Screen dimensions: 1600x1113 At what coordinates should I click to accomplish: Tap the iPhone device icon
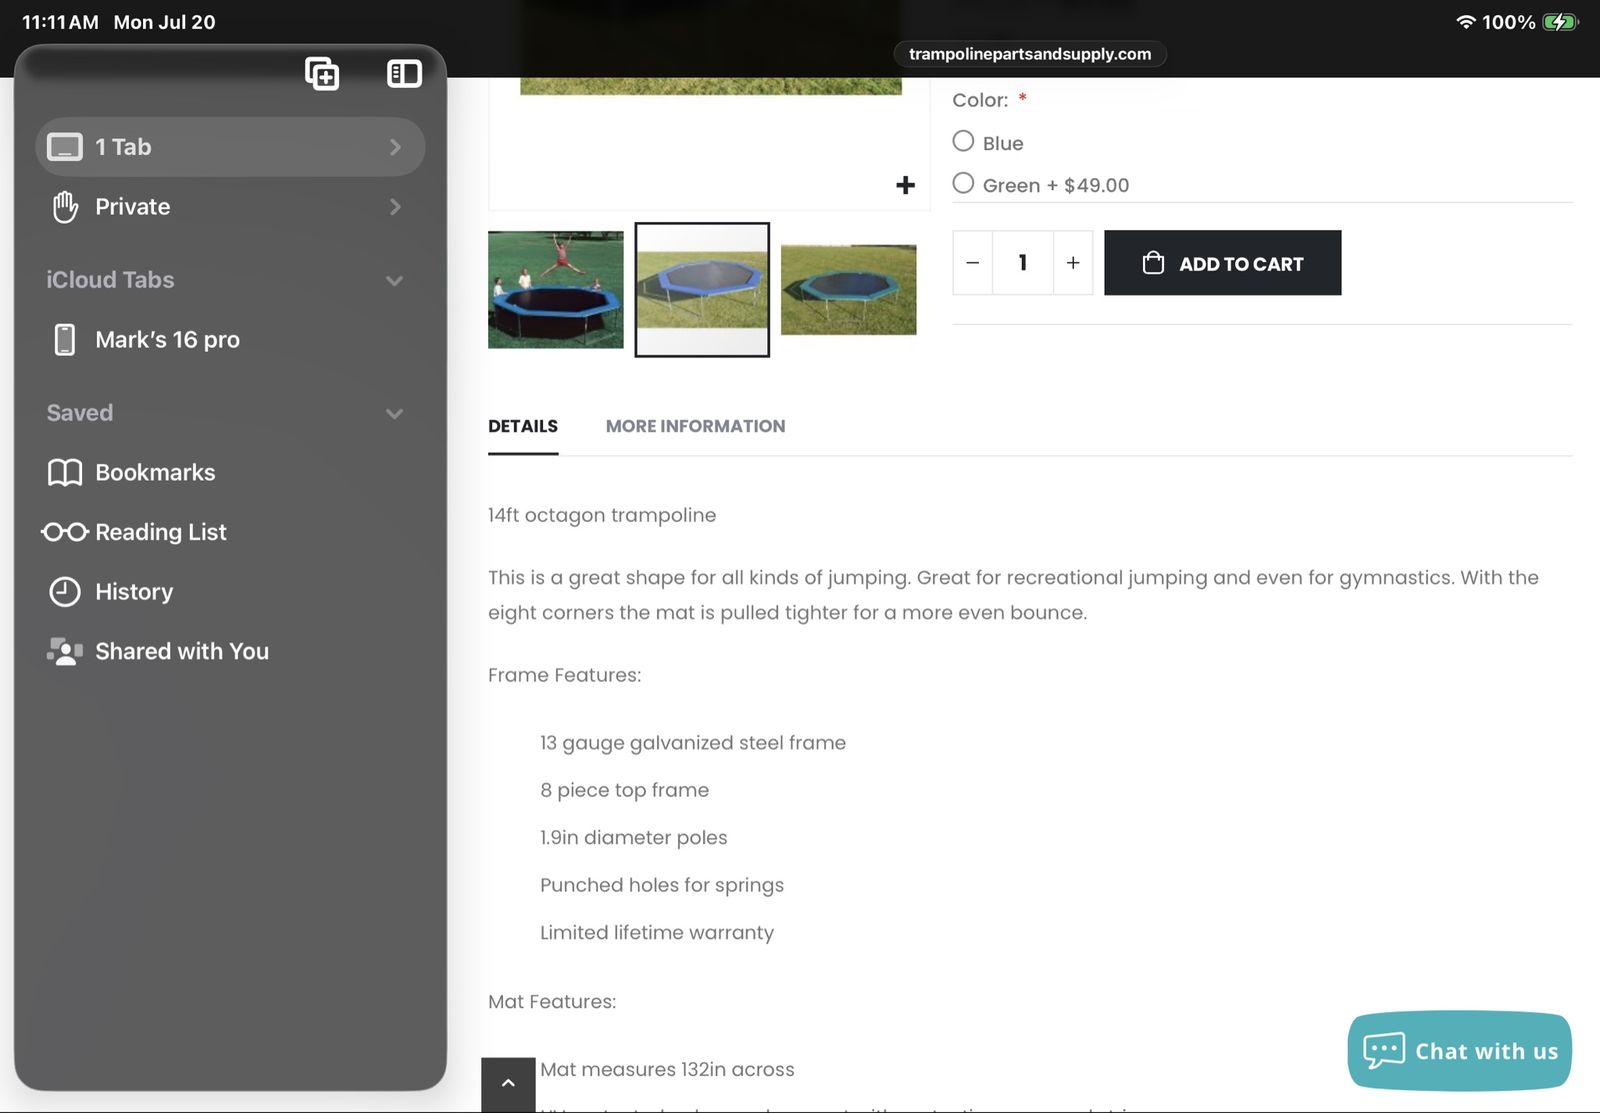coord(65,340)
